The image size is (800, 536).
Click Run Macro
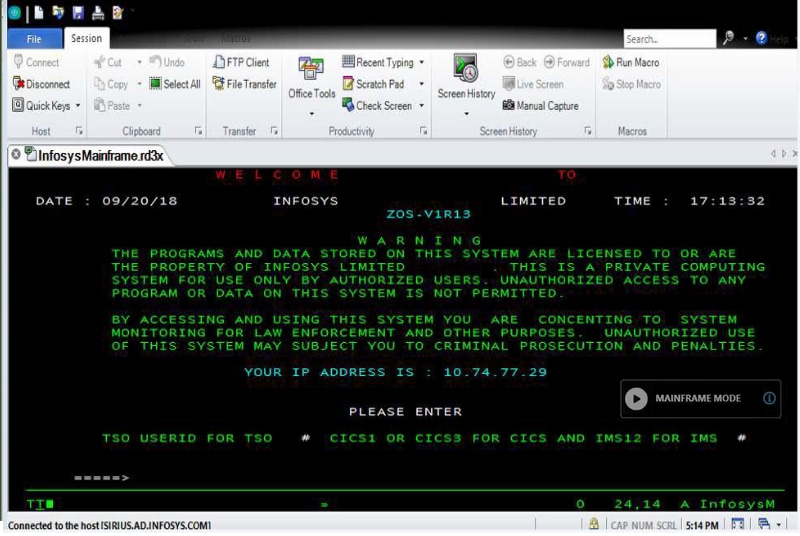[x=630, y=62]
